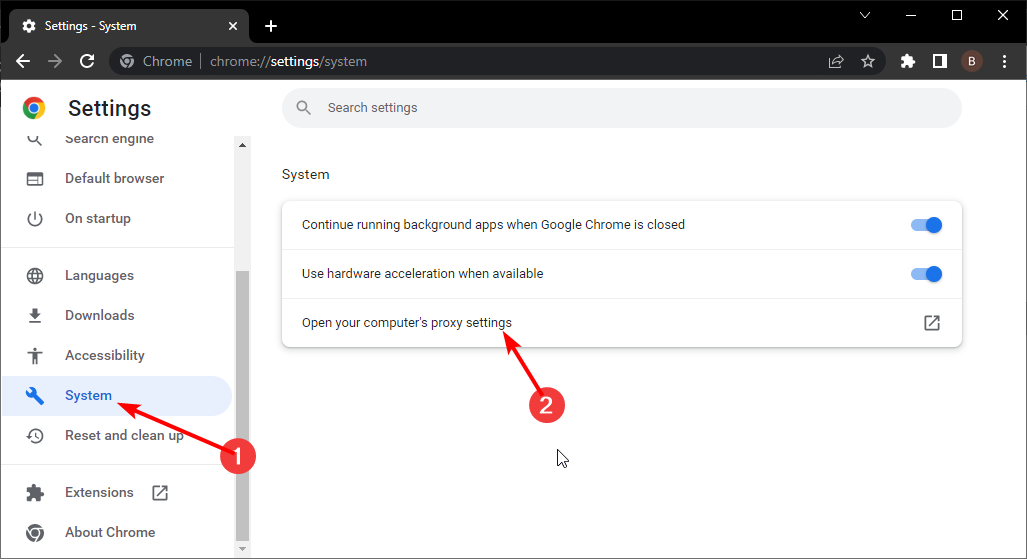1027x559 pixels.
Task: Share this page via share icon
Action: coord(836,62)
